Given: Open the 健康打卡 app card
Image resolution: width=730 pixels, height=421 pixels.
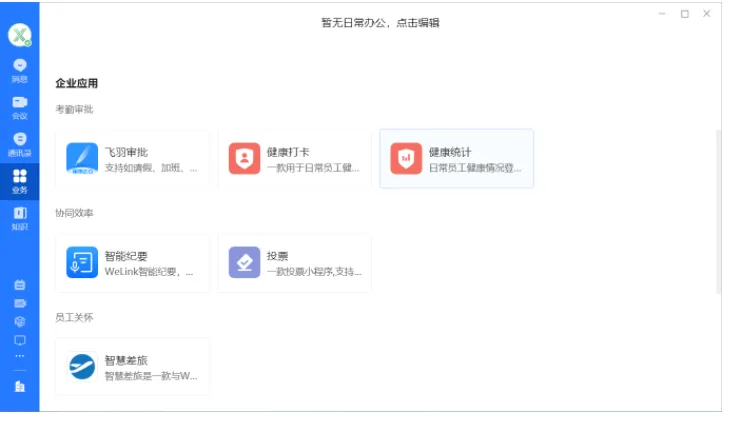Looking at the screenshot, I should point(294,159).
